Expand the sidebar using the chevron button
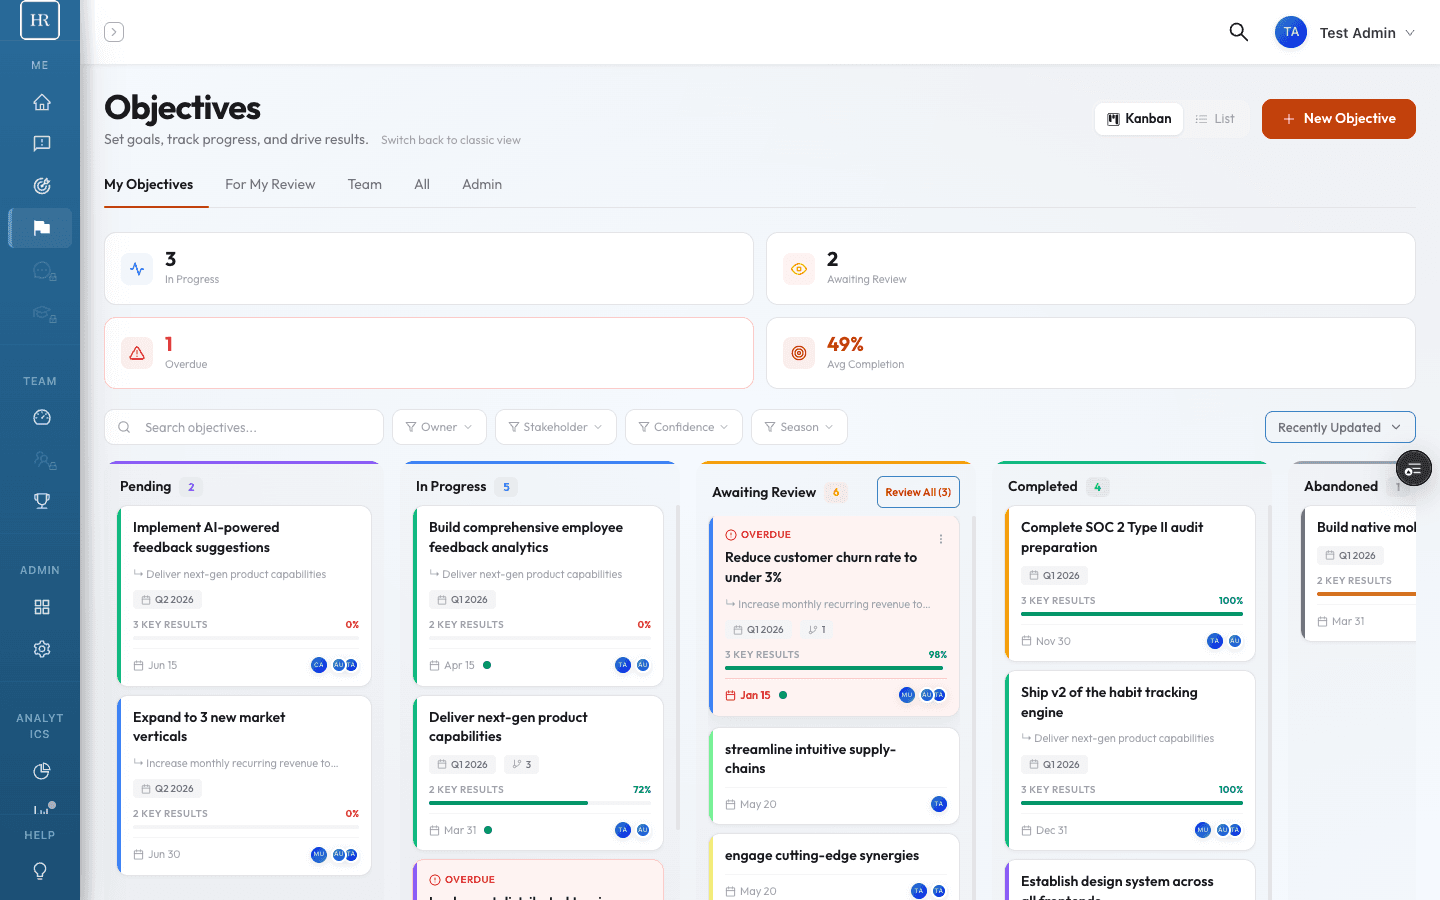This screenshot has height=900, width=1440. [113, 31]
